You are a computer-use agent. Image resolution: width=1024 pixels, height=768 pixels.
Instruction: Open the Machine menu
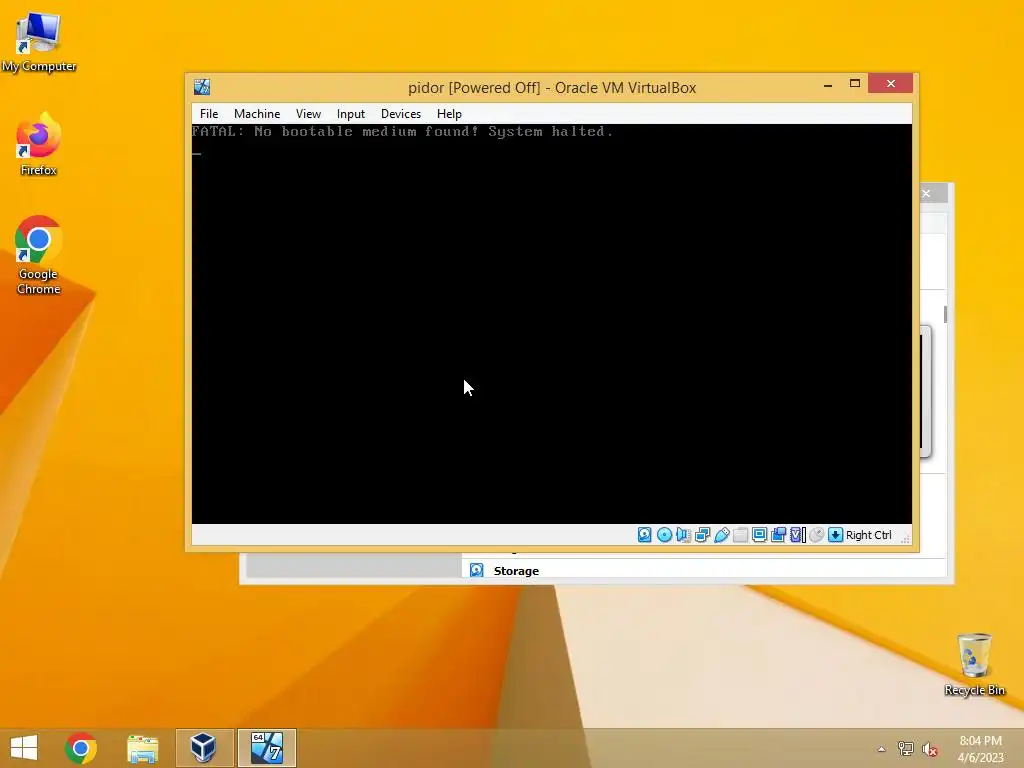(x=257, y=114)
